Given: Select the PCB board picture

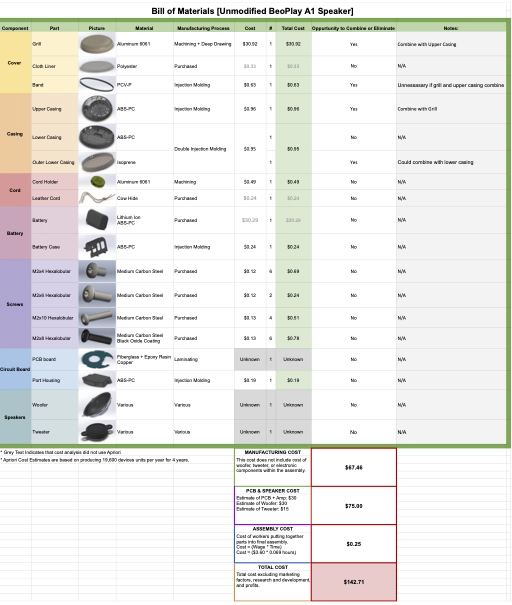Looking at the screenshot, I should pos(97,359).
